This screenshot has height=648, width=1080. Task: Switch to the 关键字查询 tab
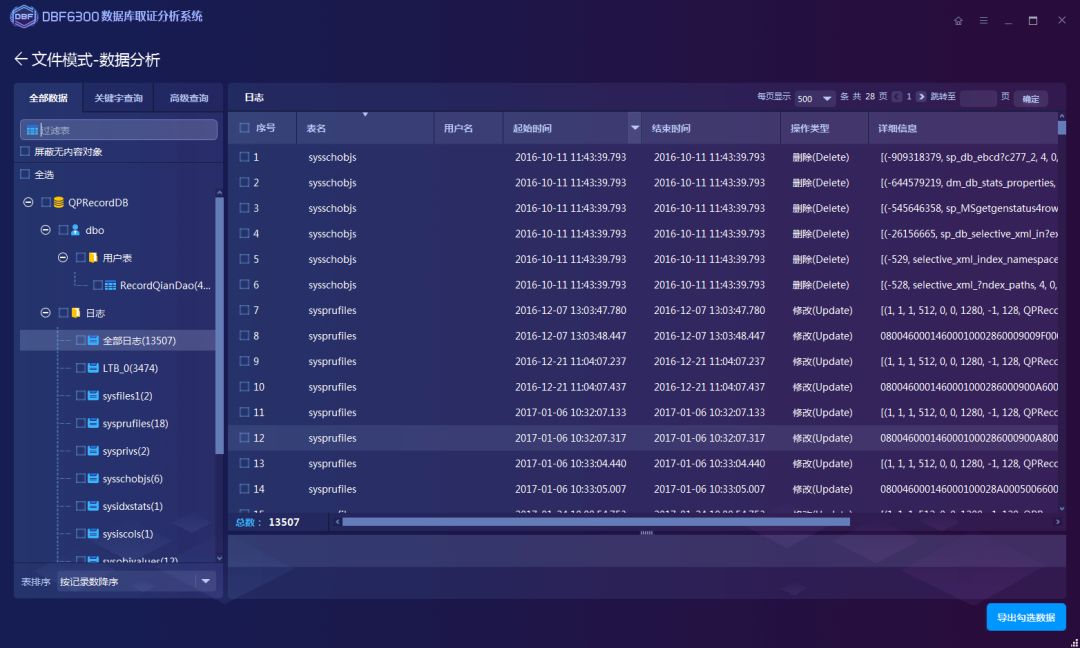(118, 98)
